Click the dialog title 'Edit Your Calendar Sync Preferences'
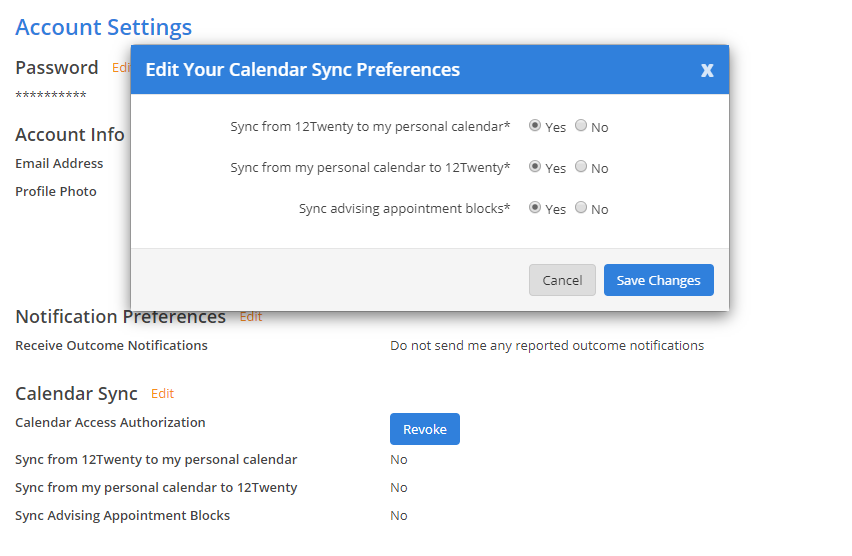The width and height of the screenshot is (852, 556). [303, 70]
